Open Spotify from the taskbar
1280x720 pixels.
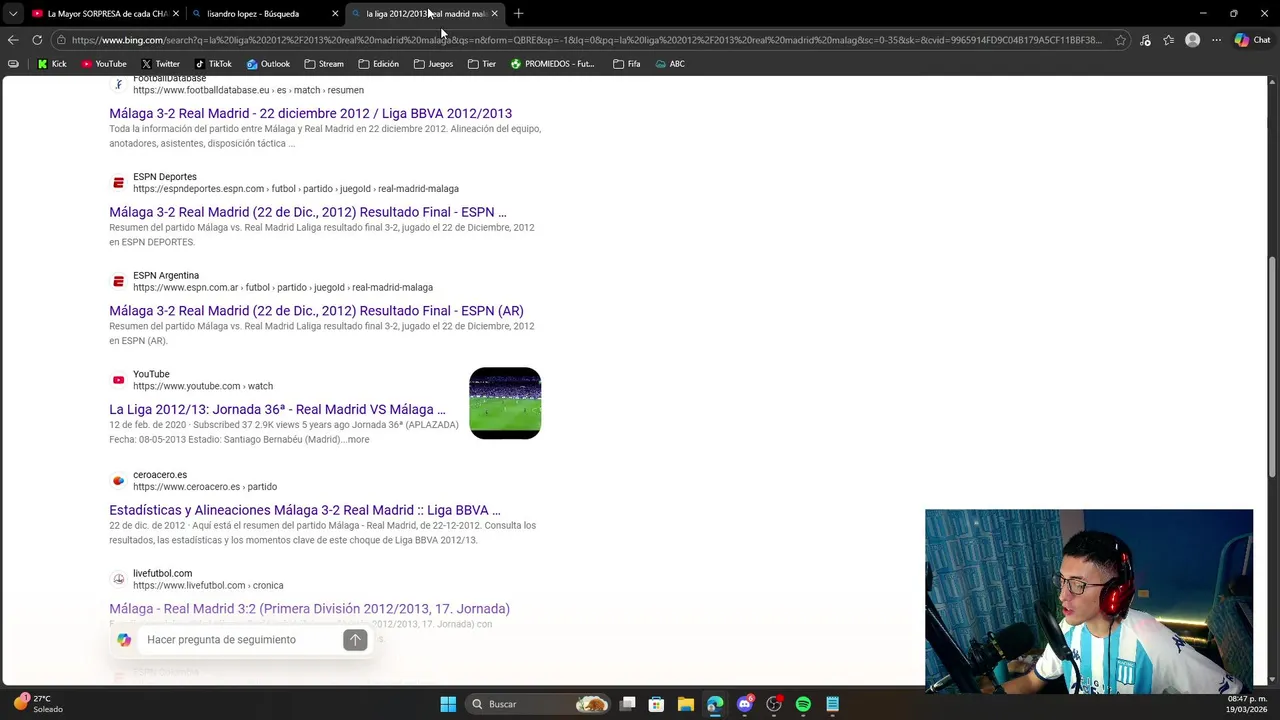(x=803, y=704)
